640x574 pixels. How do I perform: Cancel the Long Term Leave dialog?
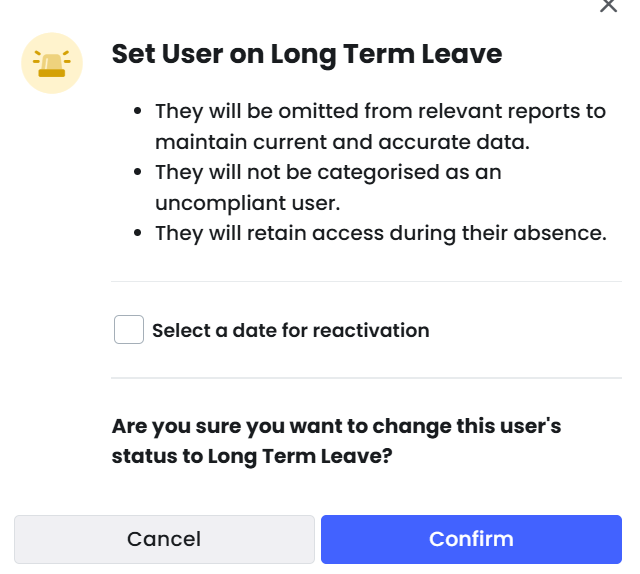(164, 539)
